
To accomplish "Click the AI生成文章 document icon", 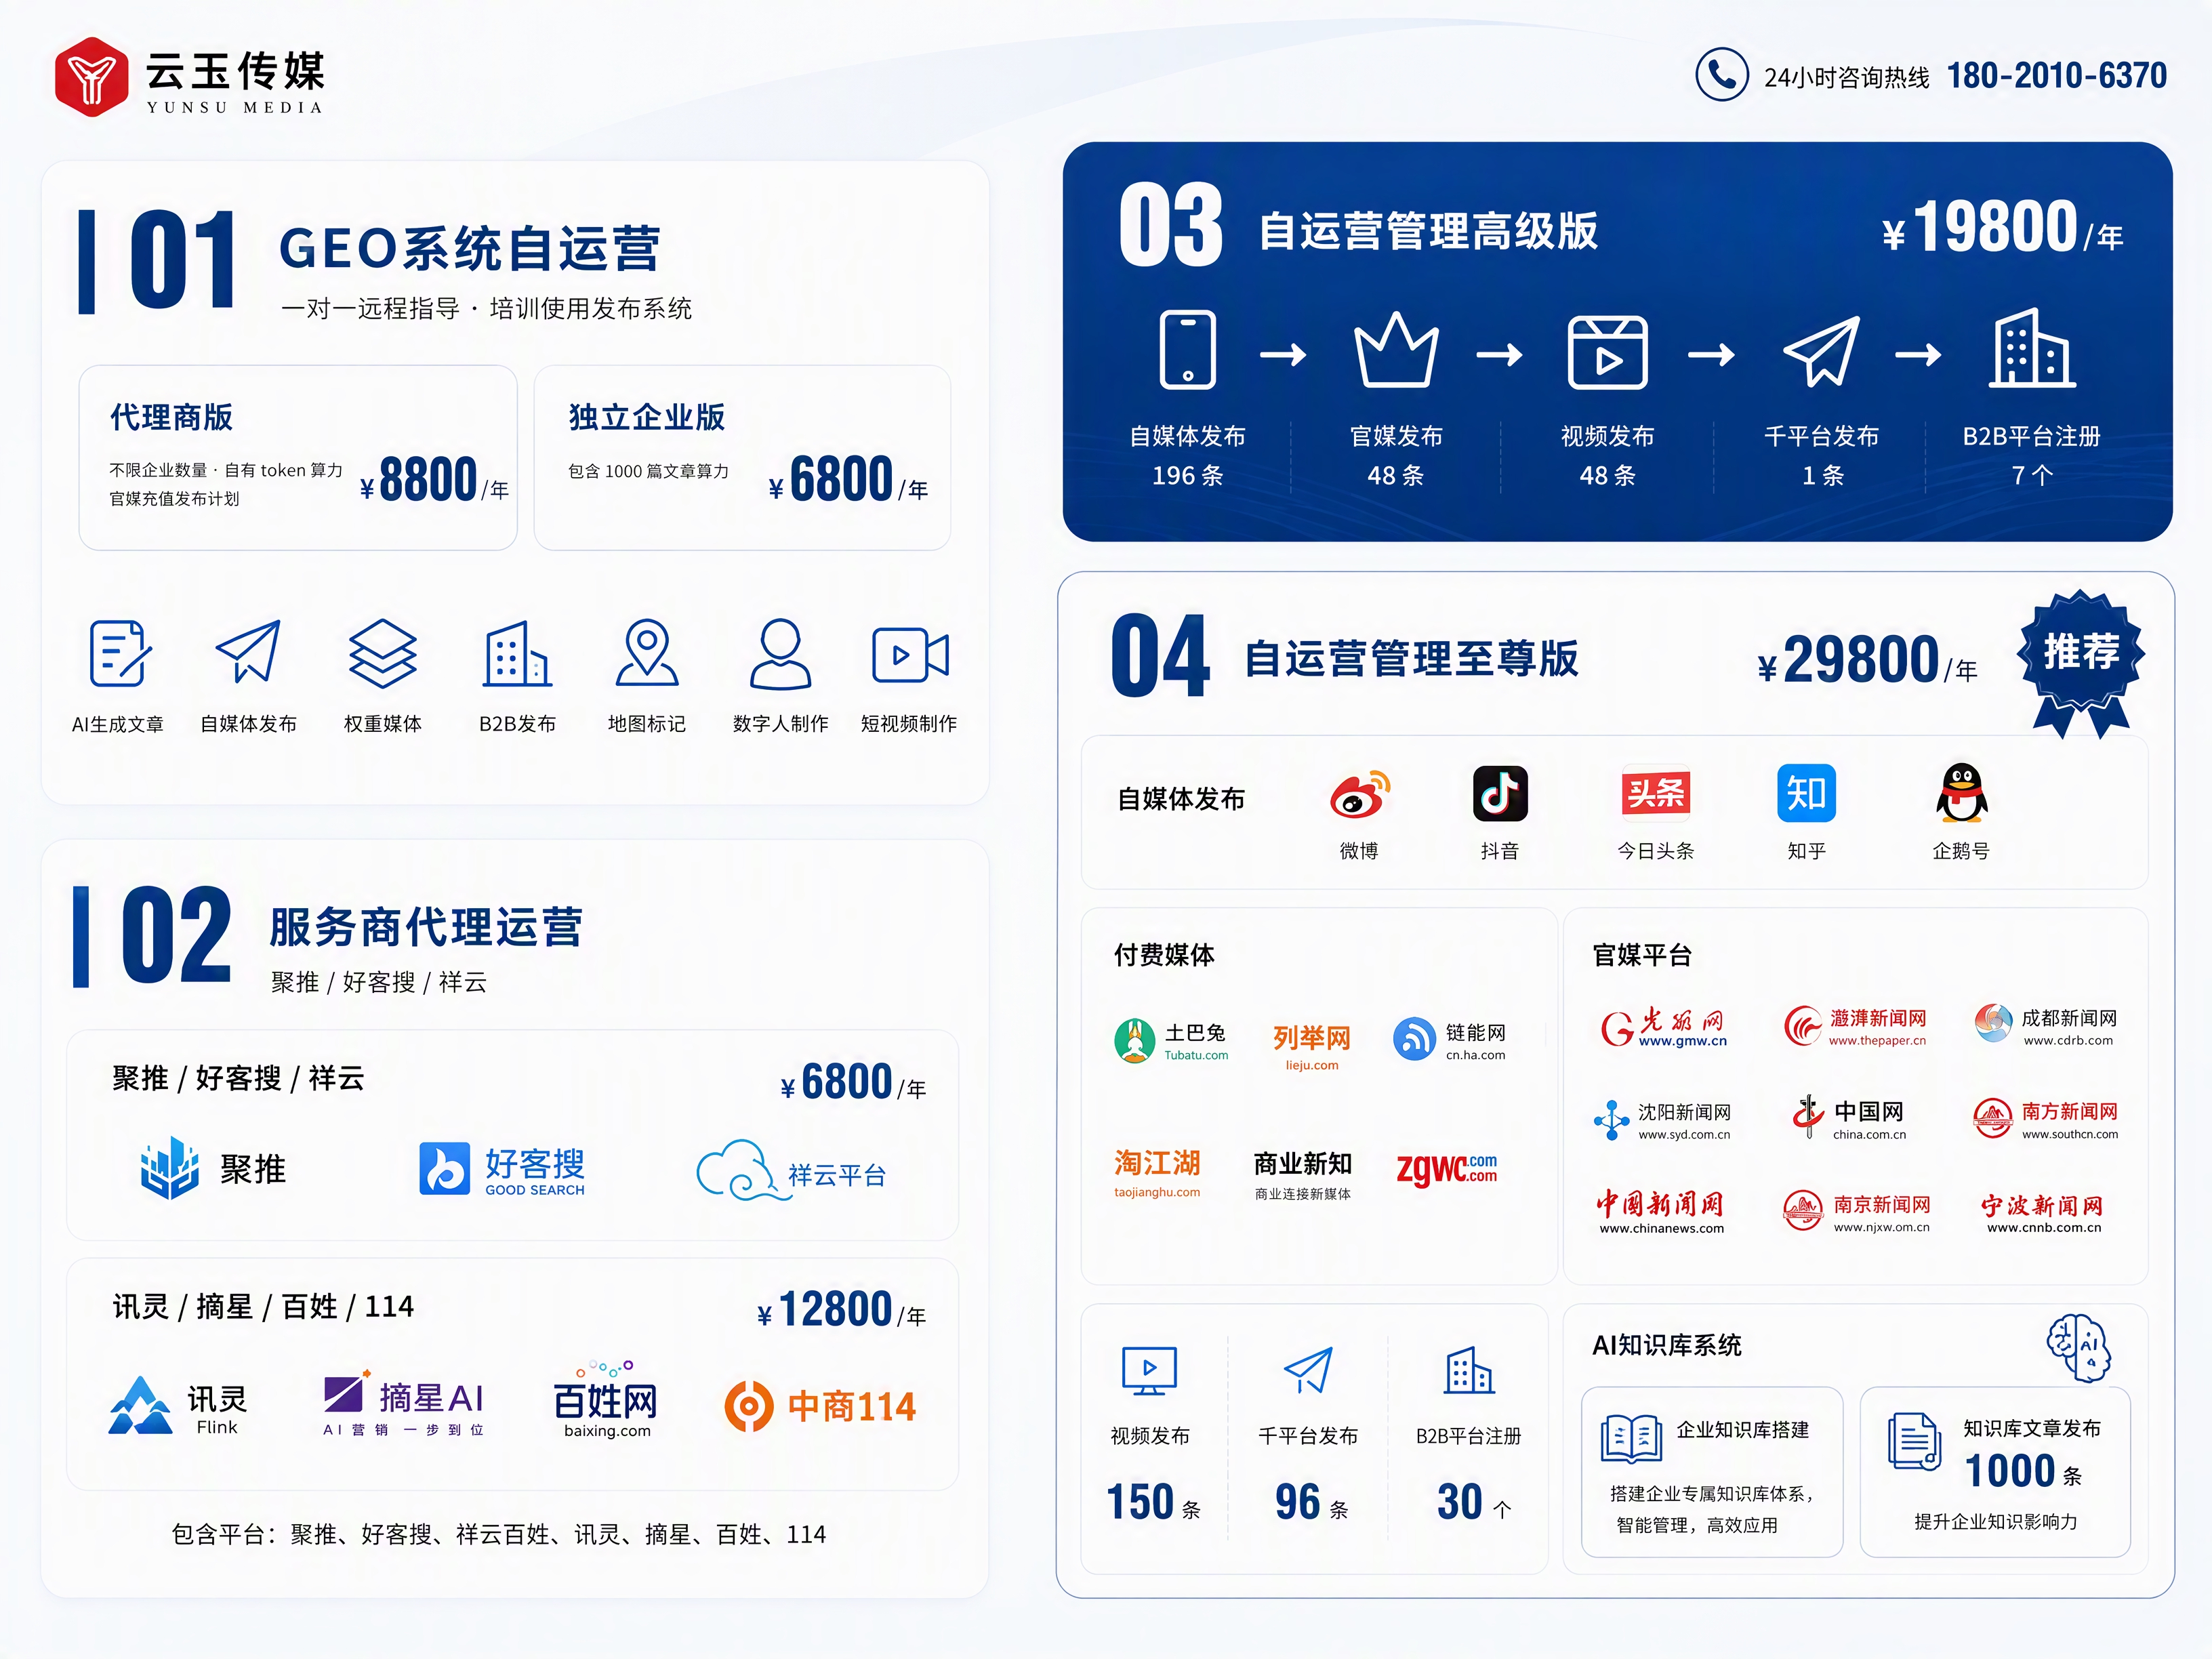I will [120, 653].
